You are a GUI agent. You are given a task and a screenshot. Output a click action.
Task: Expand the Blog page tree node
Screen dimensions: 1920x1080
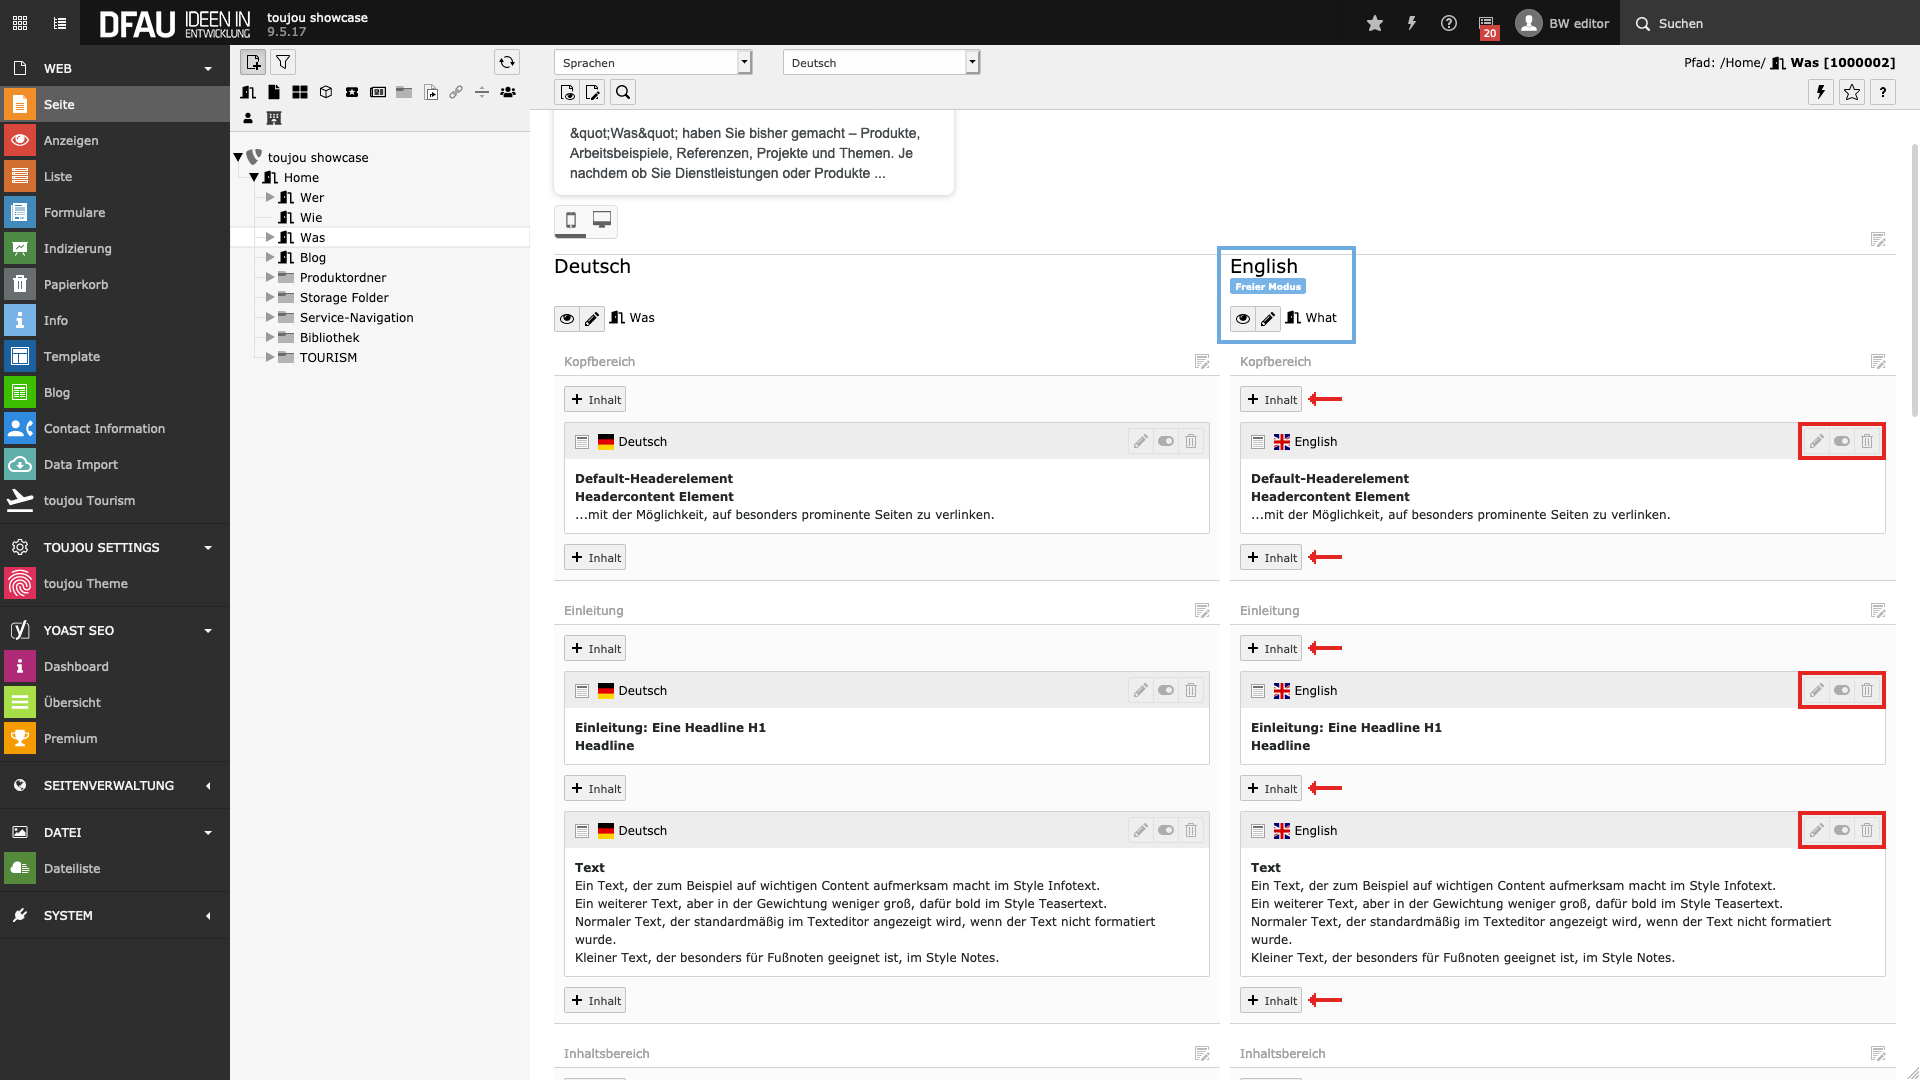pyautogui.click(x=270, y=257)
